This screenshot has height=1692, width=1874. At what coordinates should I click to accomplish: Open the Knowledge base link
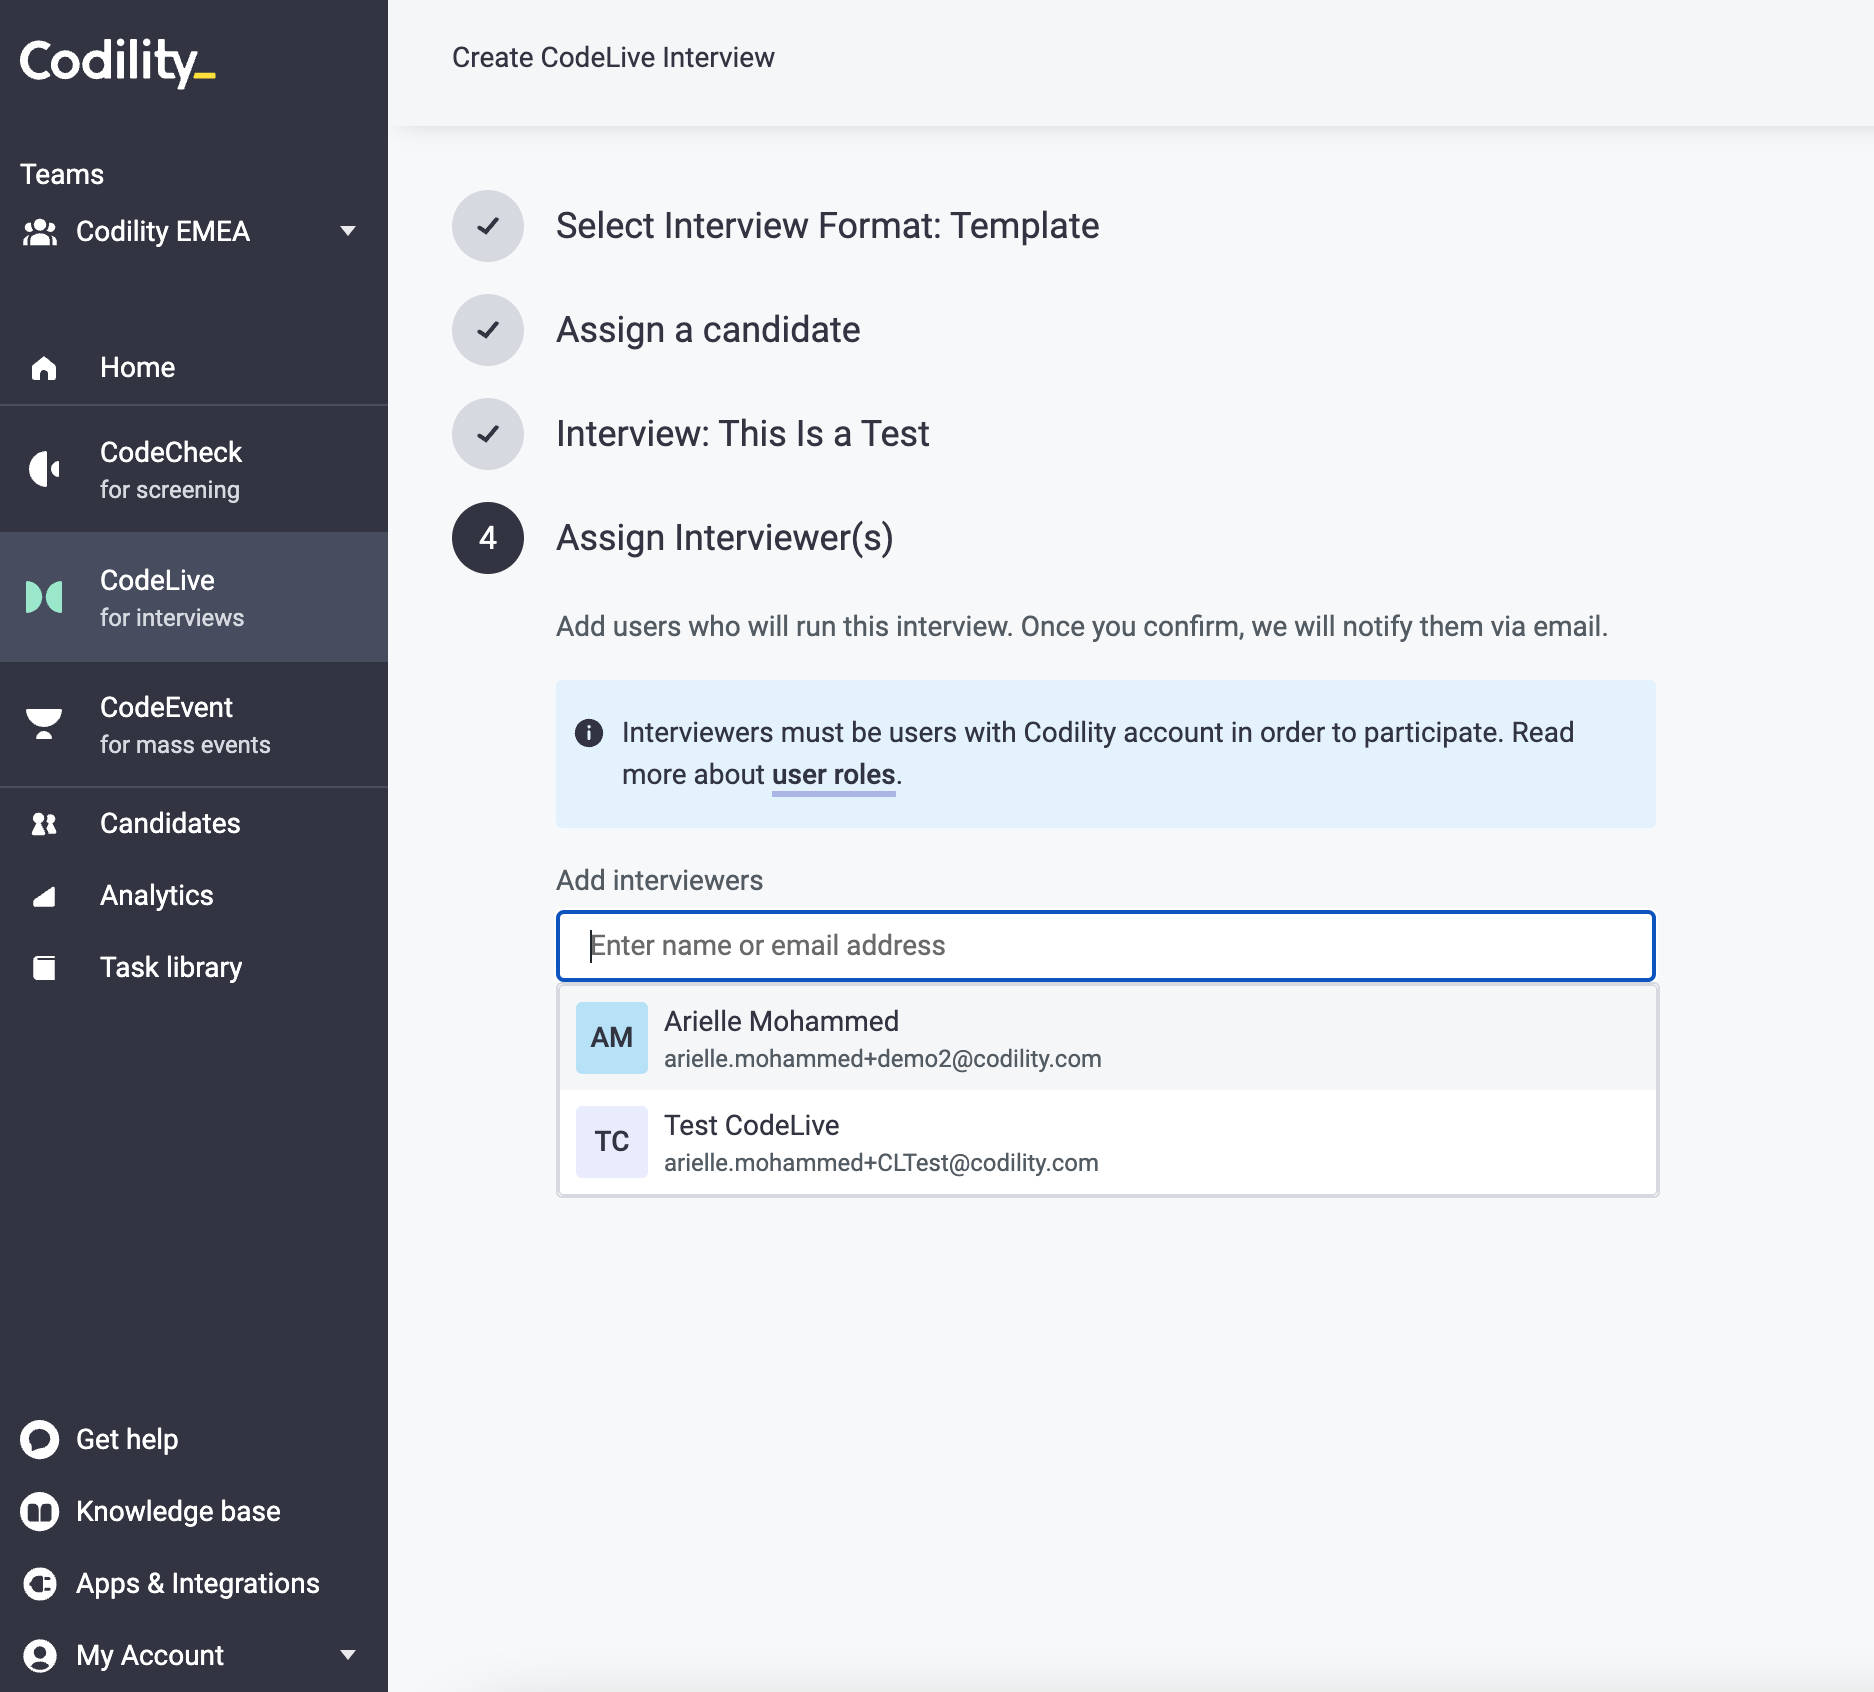[x=178, y=1512]
